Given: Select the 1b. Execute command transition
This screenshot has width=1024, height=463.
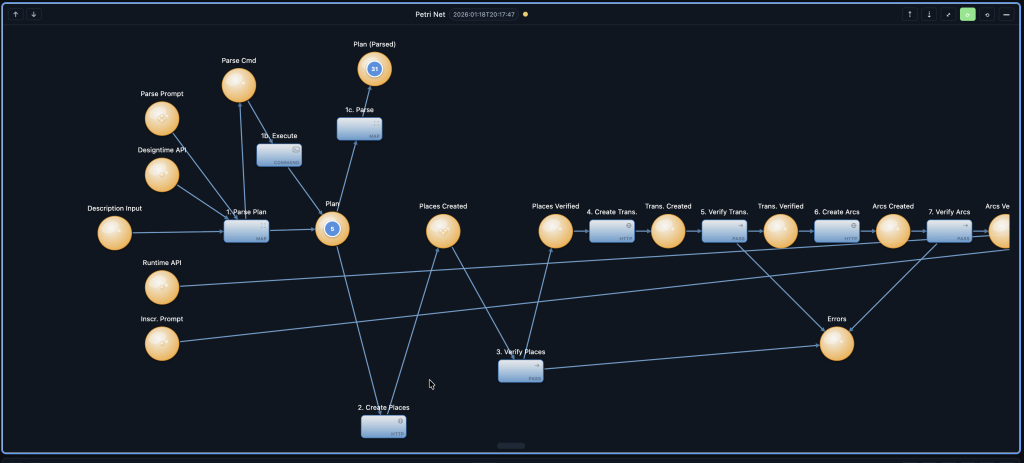Looking at the screenshot, I should (x=279, y=155).
